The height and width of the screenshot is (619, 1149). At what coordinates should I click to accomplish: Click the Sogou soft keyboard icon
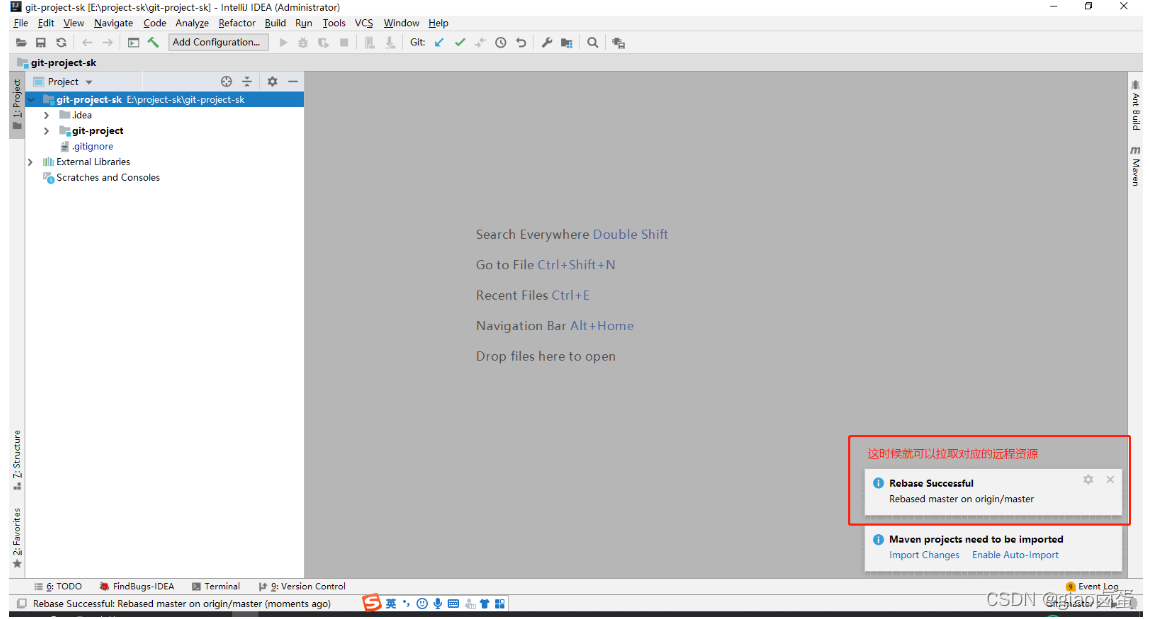tap(454, 604)
